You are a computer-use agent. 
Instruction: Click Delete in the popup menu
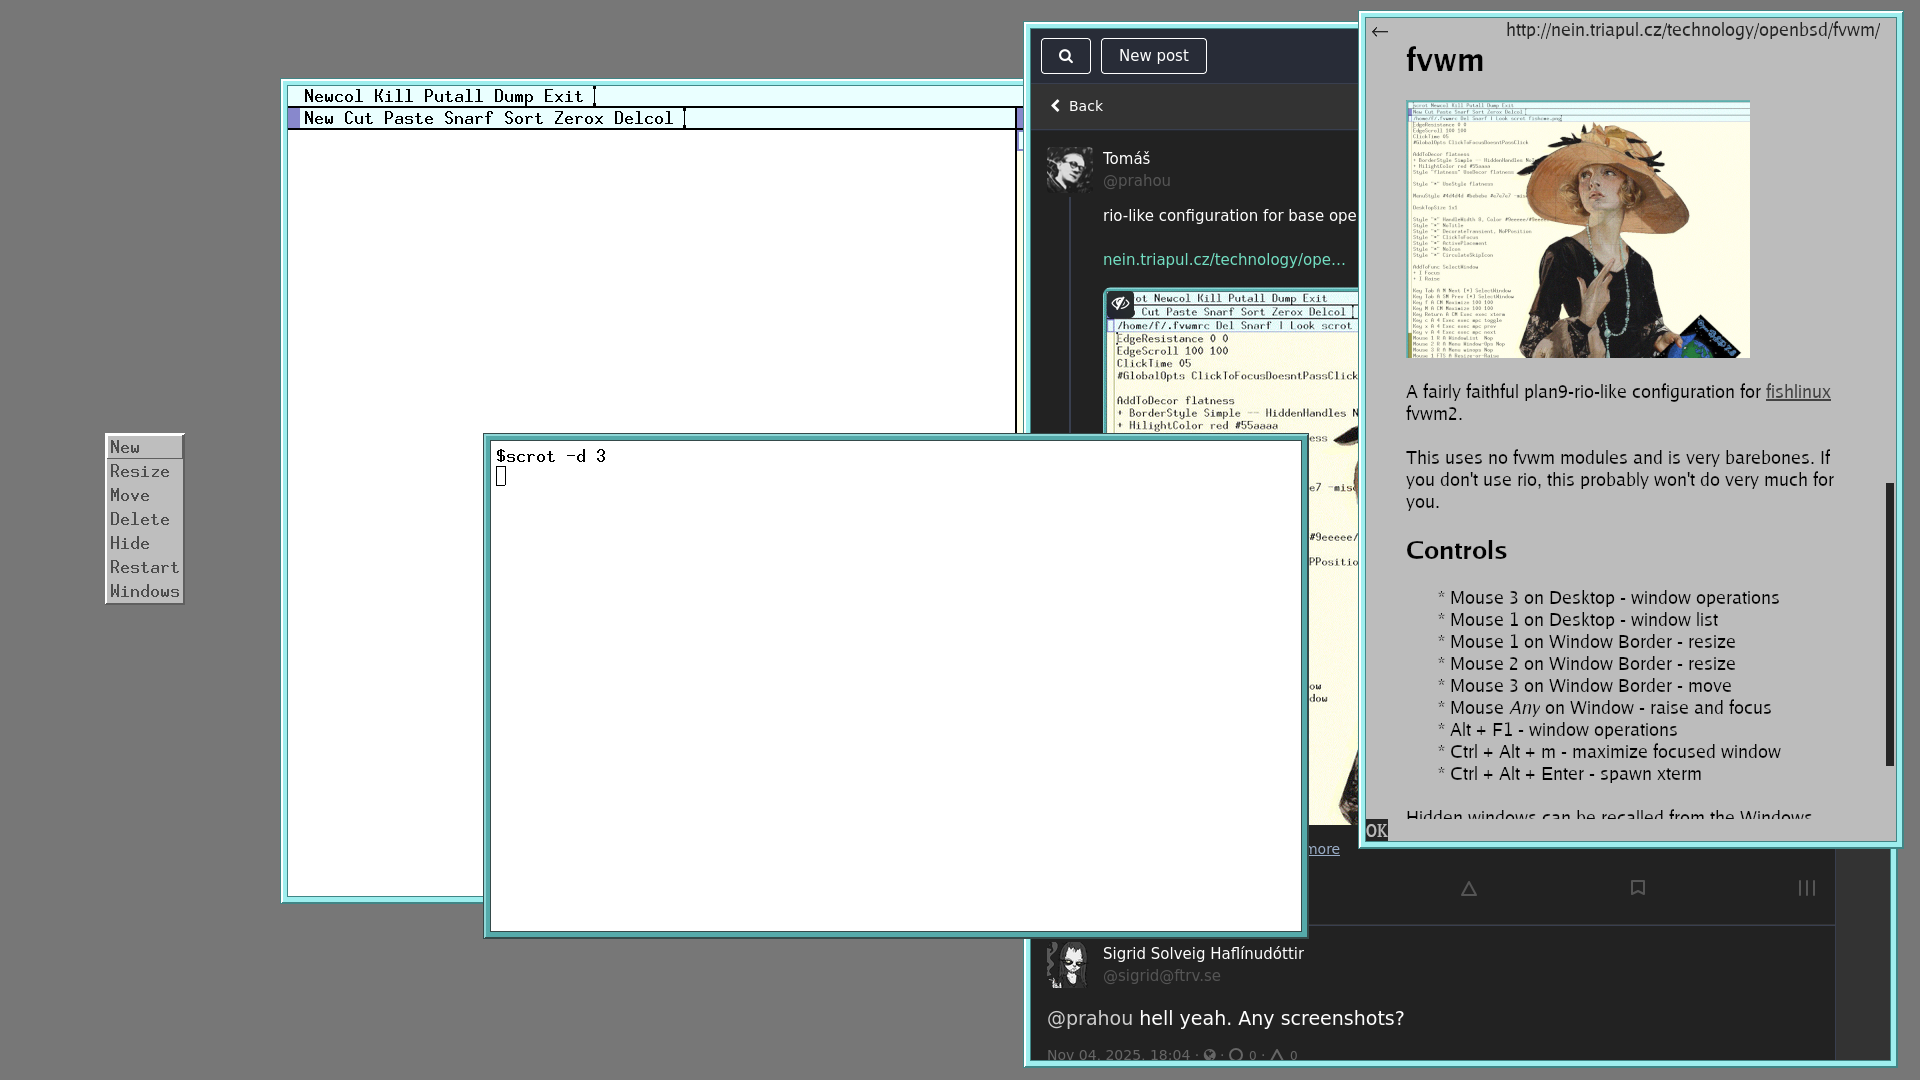tap(140, 520)
